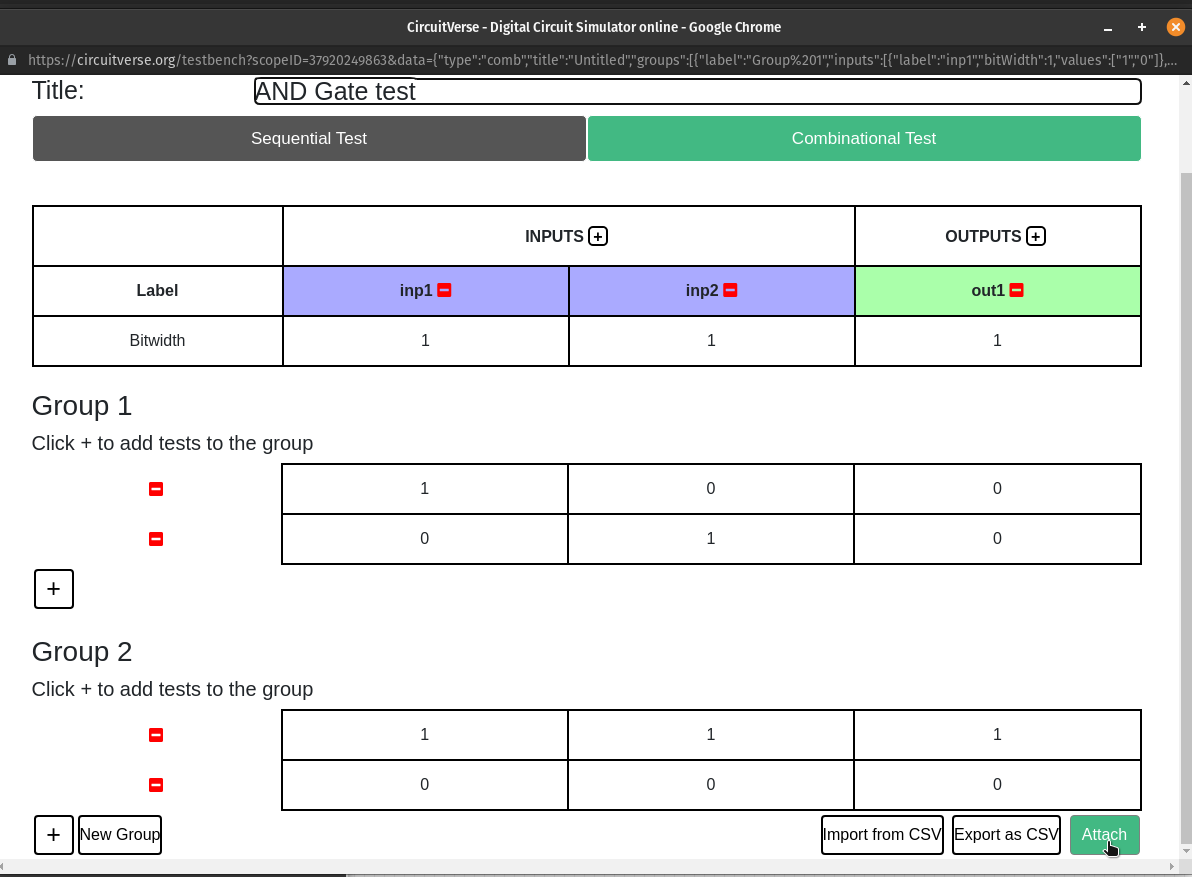Remove the out1 output column

(x=1016, y=290)
